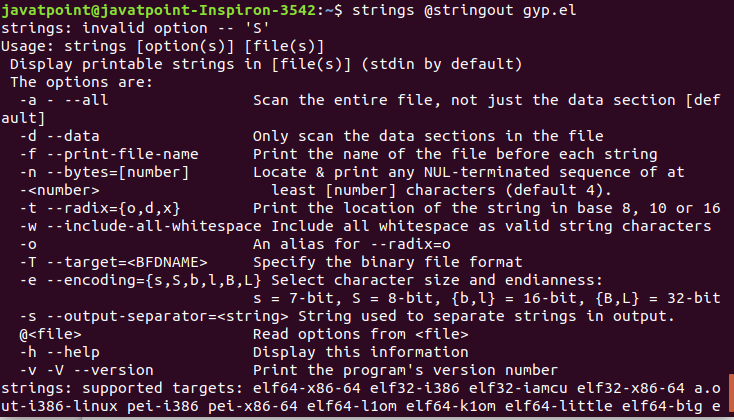Click the '--all' option text
Image resolution: width=734 pixels, height=420 pixels.
pyautogui.click(x=86, y=100)
